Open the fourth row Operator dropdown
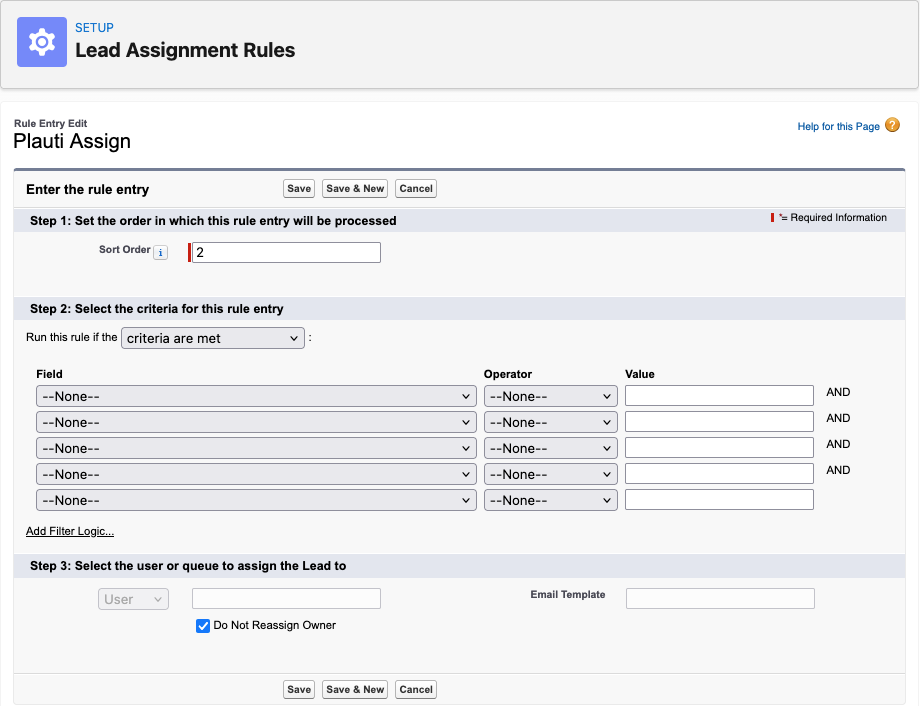 [550, 474]
